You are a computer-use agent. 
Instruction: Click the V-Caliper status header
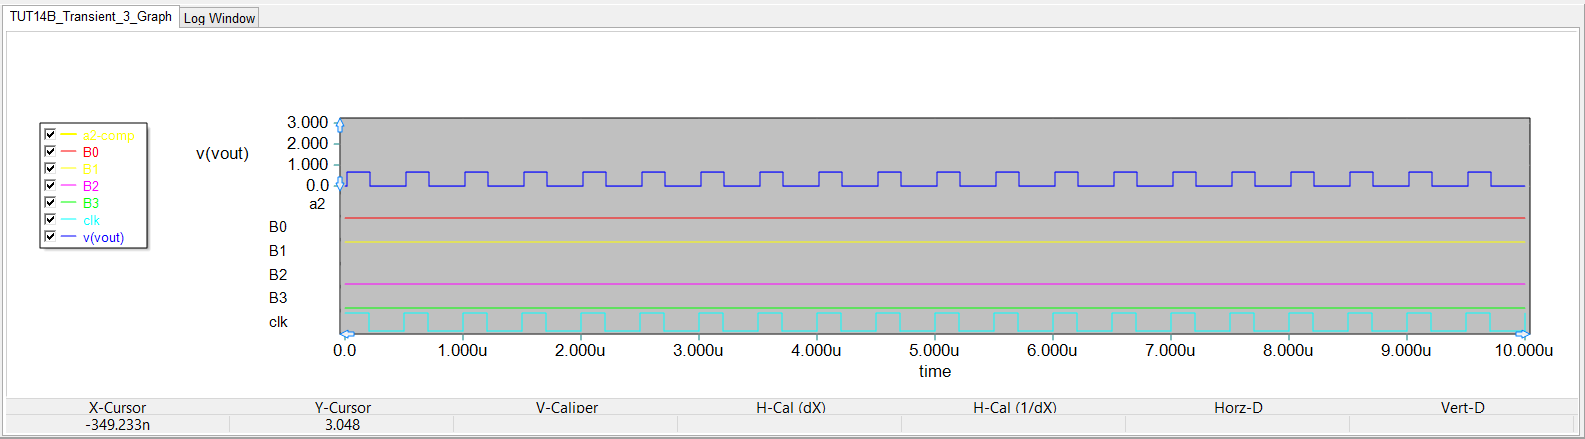[567, 407]
